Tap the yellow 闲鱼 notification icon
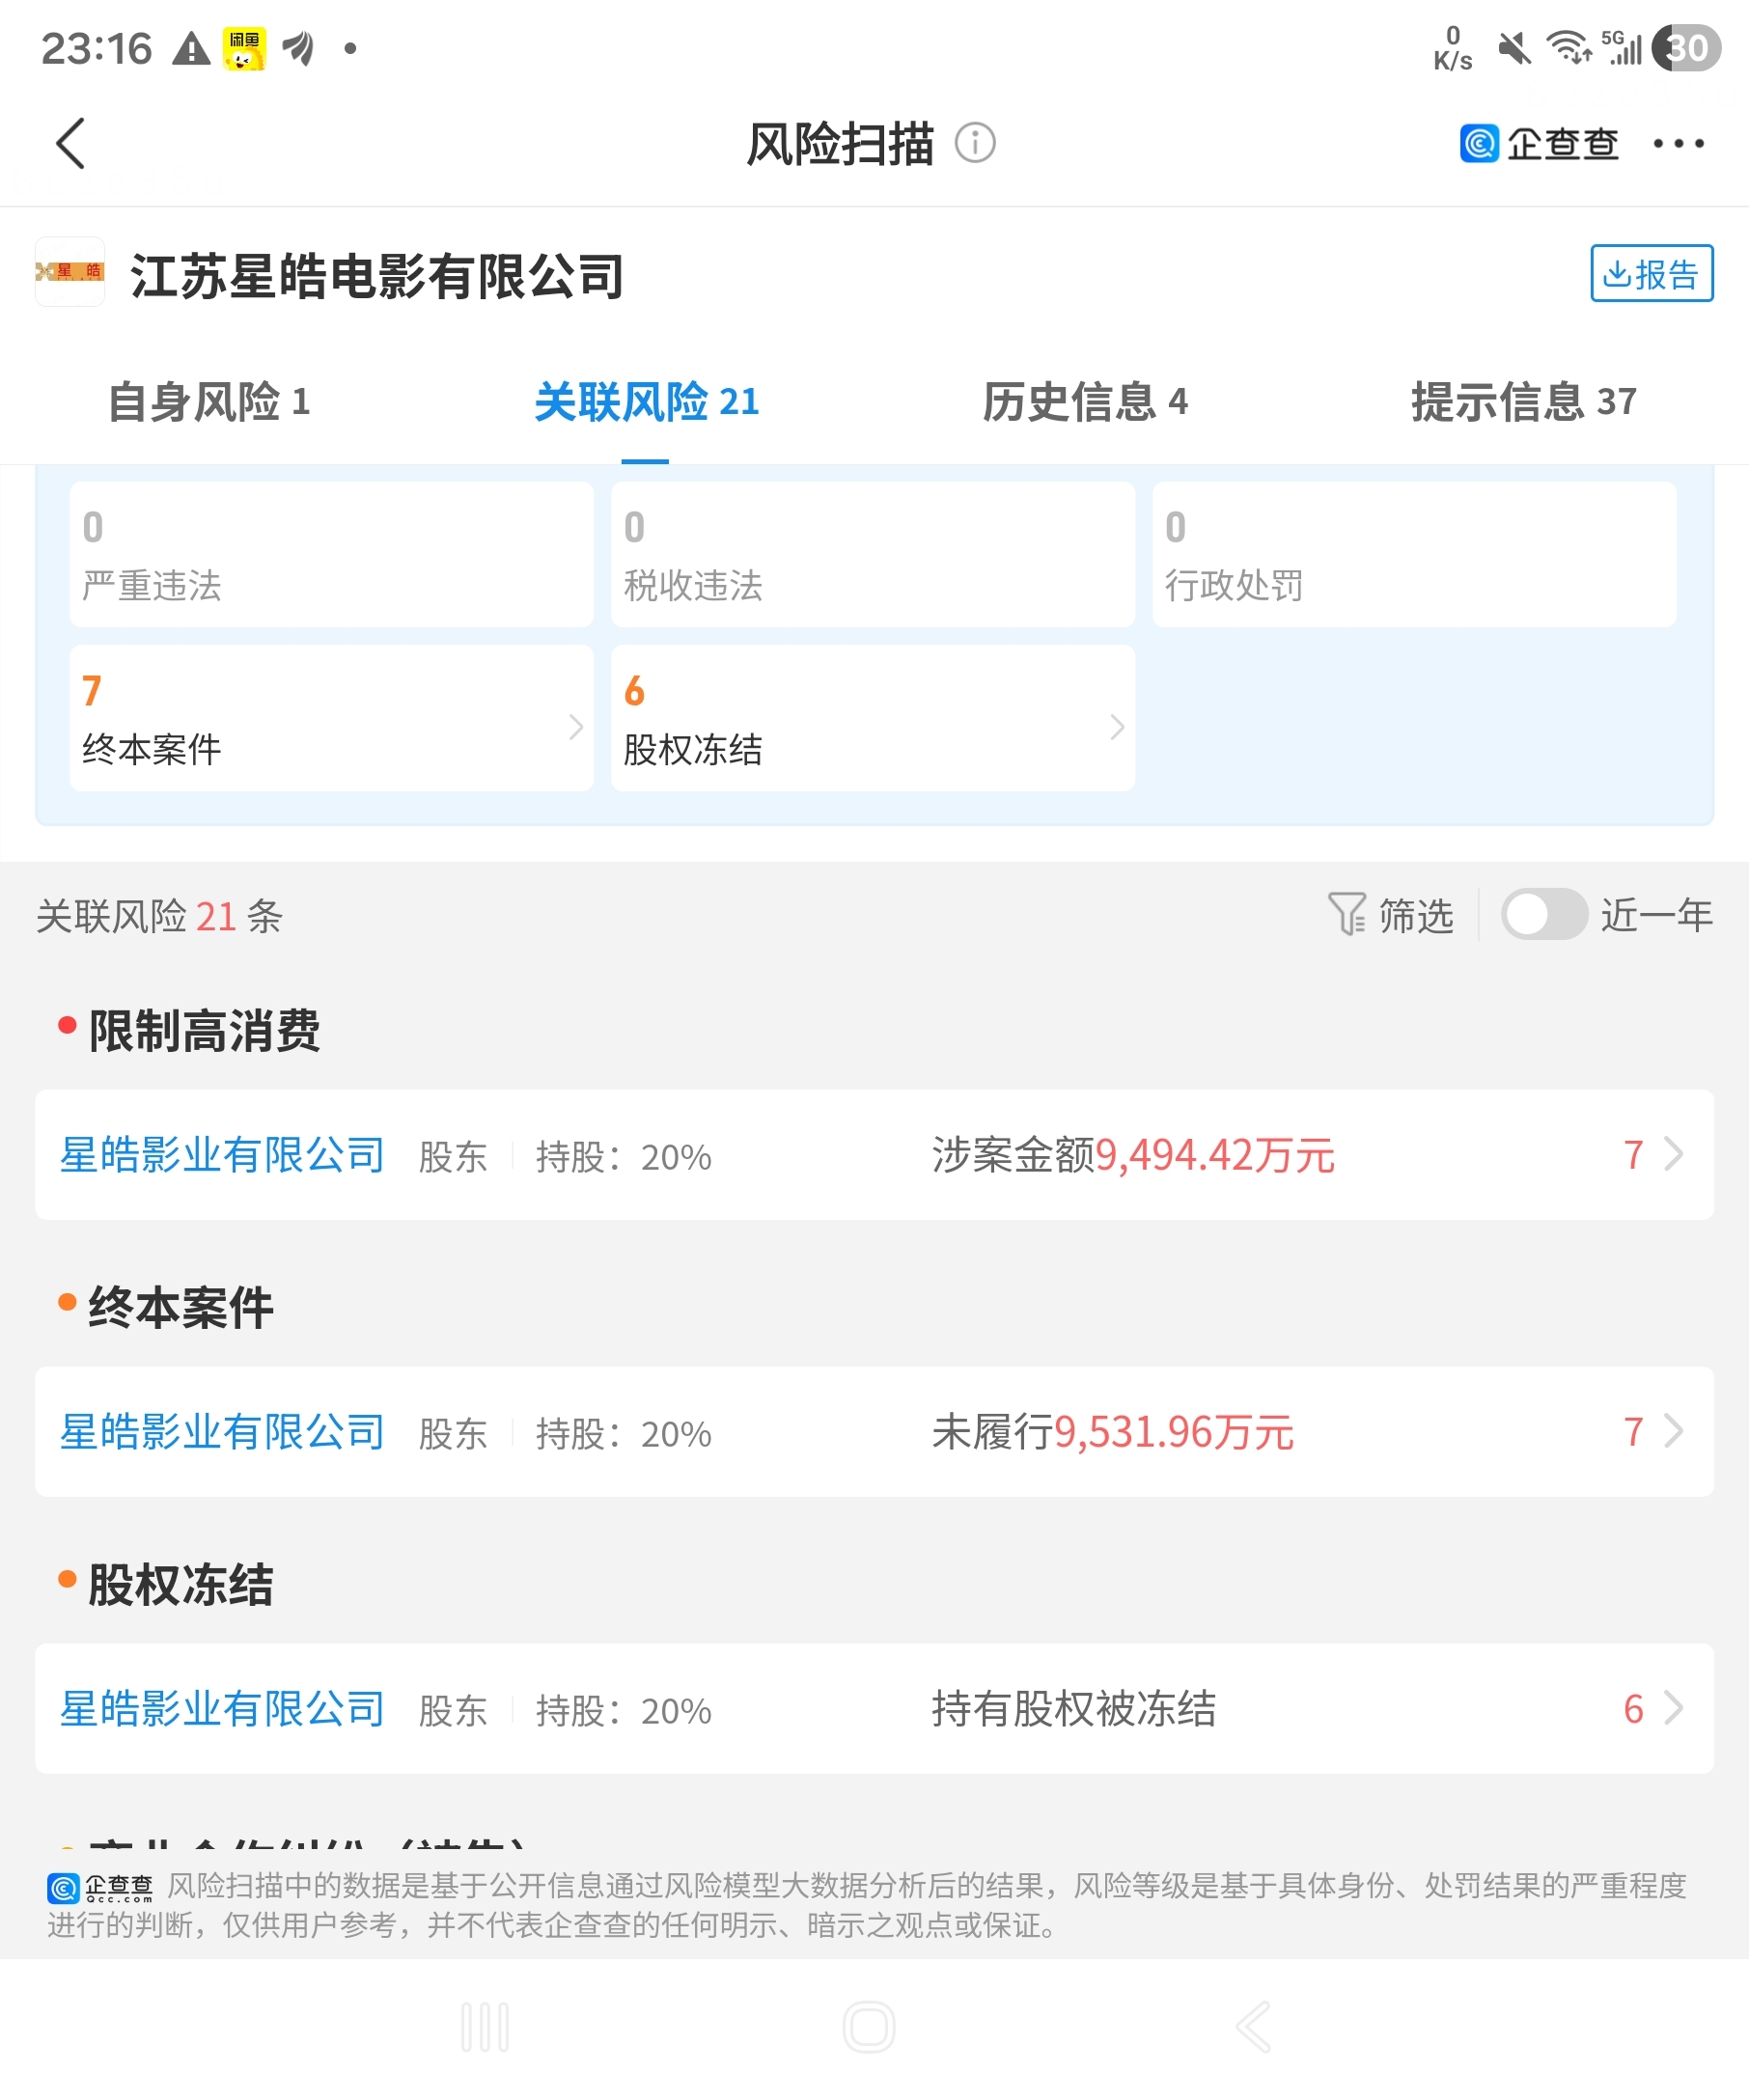Screen dimensions: 1749x2100 244,48
